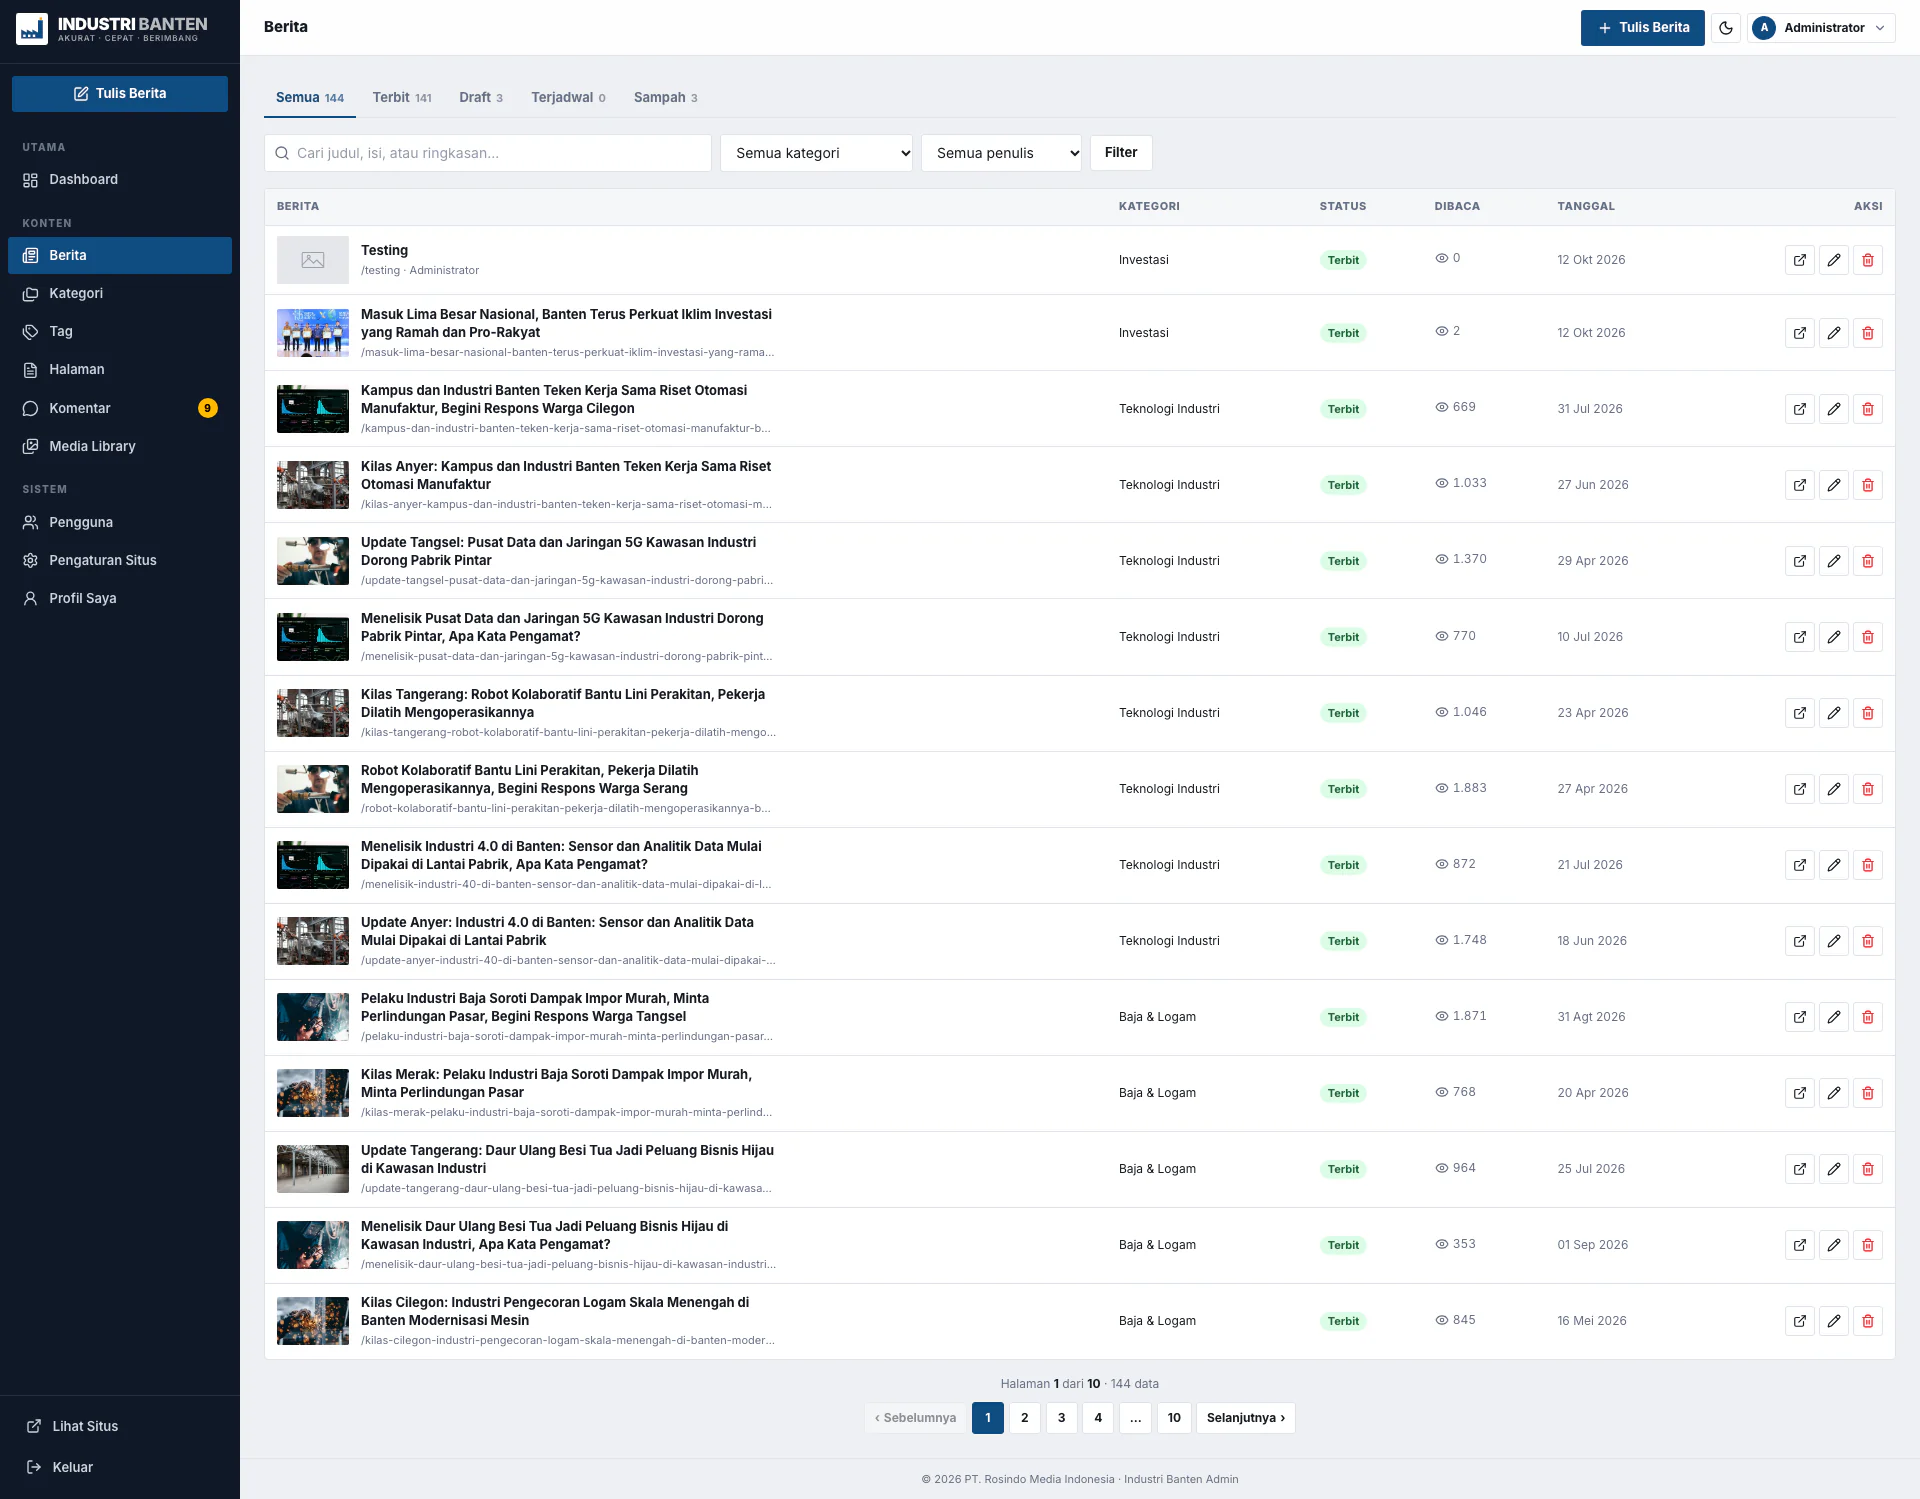
Task: Expand Semua kategori dropdown
Action: point(816,153)
